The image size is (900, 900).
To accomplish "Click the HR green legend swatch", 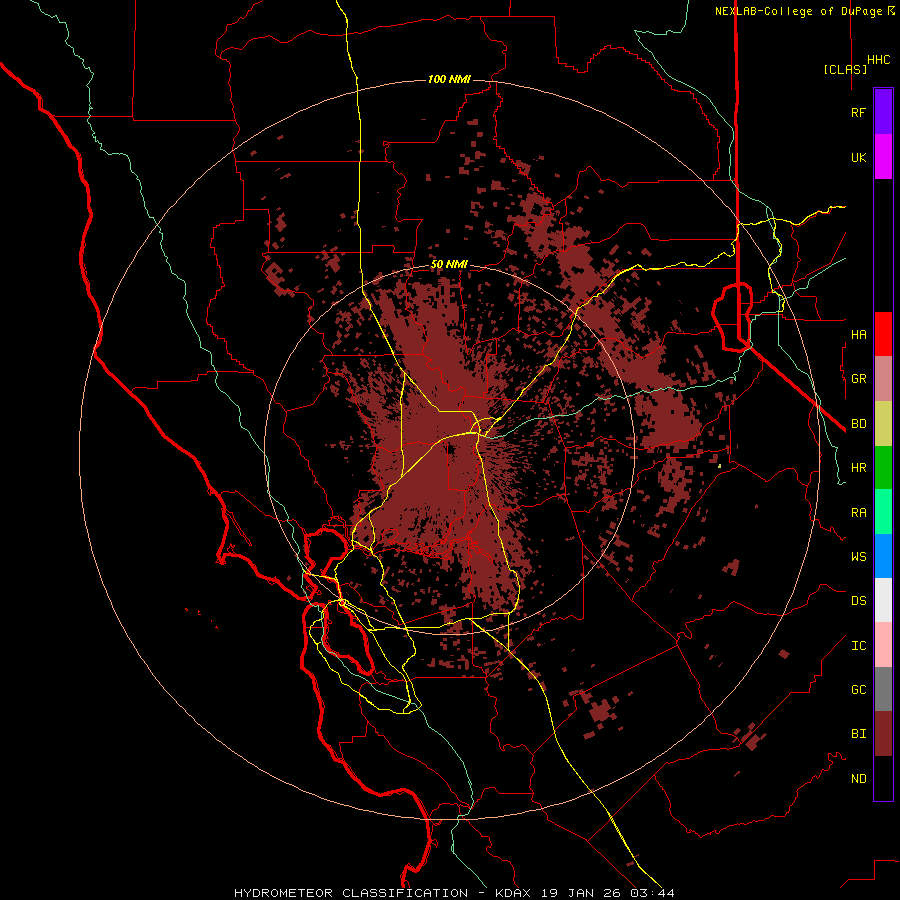I will point(883,468).
